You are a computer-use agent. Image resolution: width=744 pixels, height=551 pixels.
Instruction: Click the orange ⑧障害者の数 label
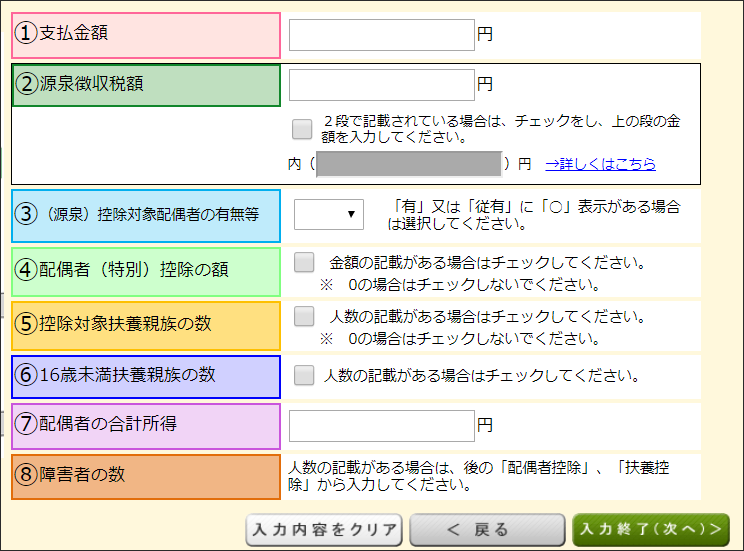(146, 476)
